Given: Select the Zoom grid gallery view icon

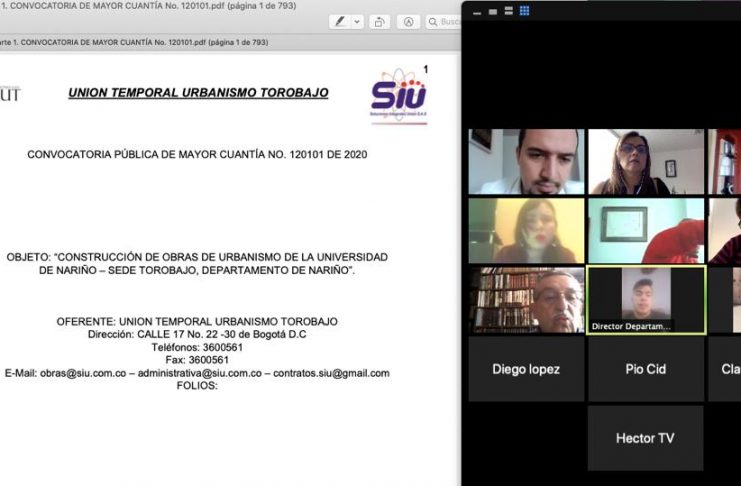Looking at the screenshot, I should tap(525, 11).
